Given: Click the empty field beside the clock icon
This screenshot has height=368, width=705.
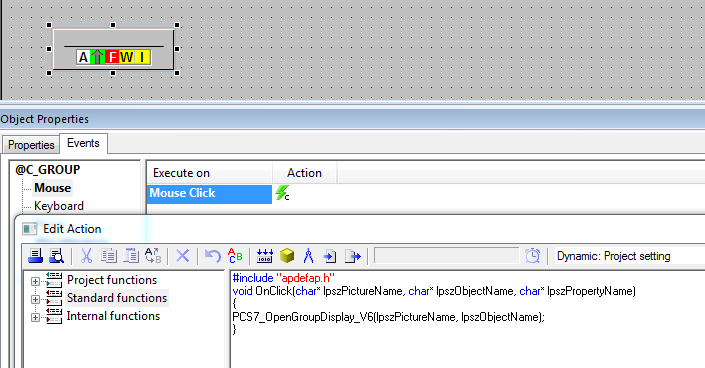Looking at the screenshot, I should coord(446,256).
